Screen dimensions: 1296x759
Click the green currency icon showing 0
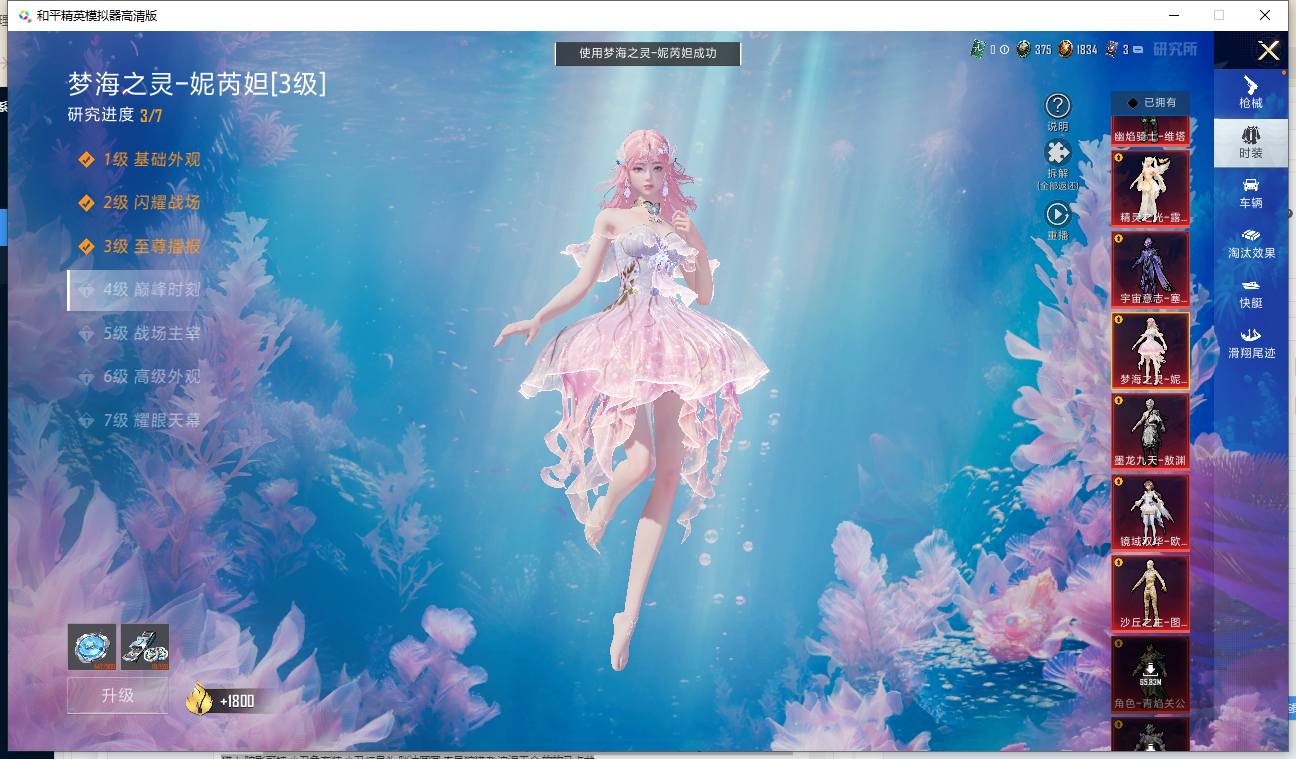pyautogui.click(x=978, y=49)
